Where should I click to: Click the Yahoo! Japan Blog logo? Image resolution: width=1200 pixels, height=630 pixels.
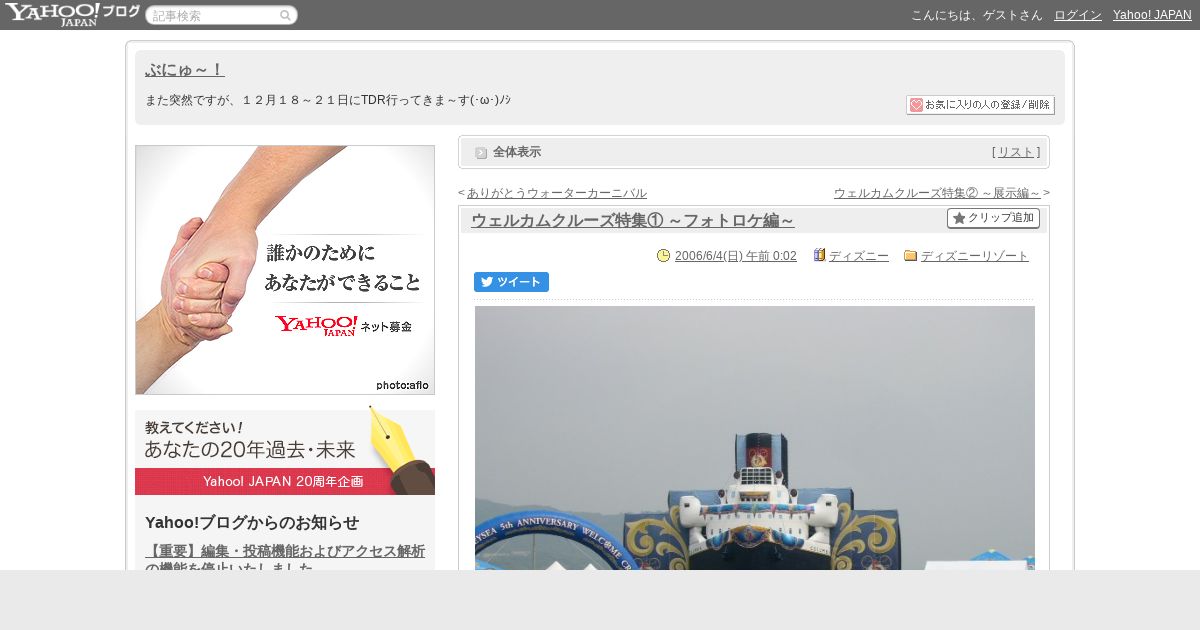click(x=72, y=14)
